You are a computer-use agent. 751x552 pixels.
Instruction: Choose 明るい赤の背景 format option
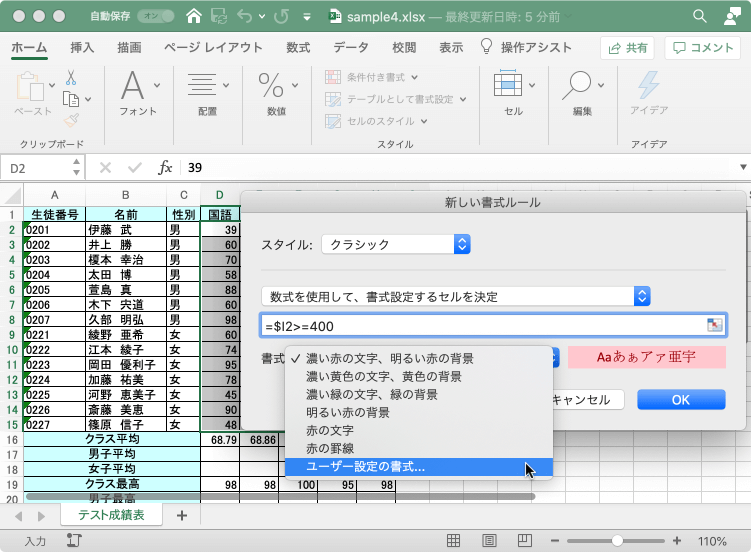coord(419,412)
